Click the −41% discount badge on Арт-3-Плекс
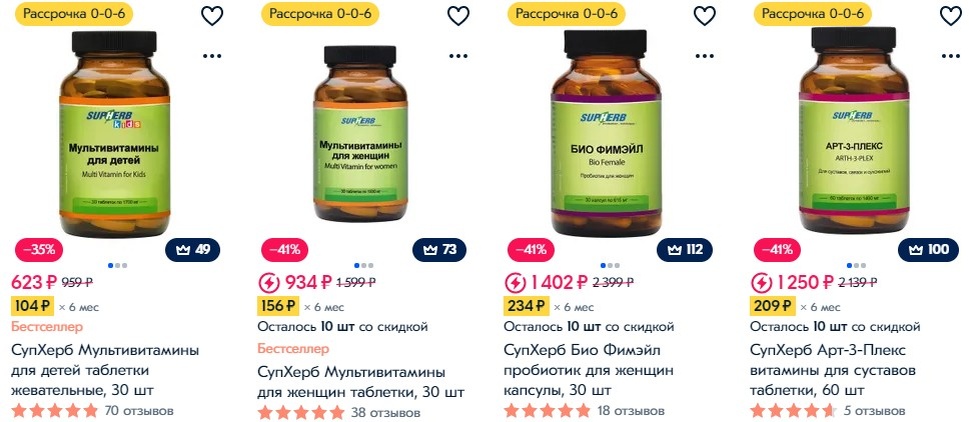 tap(777, 250)
